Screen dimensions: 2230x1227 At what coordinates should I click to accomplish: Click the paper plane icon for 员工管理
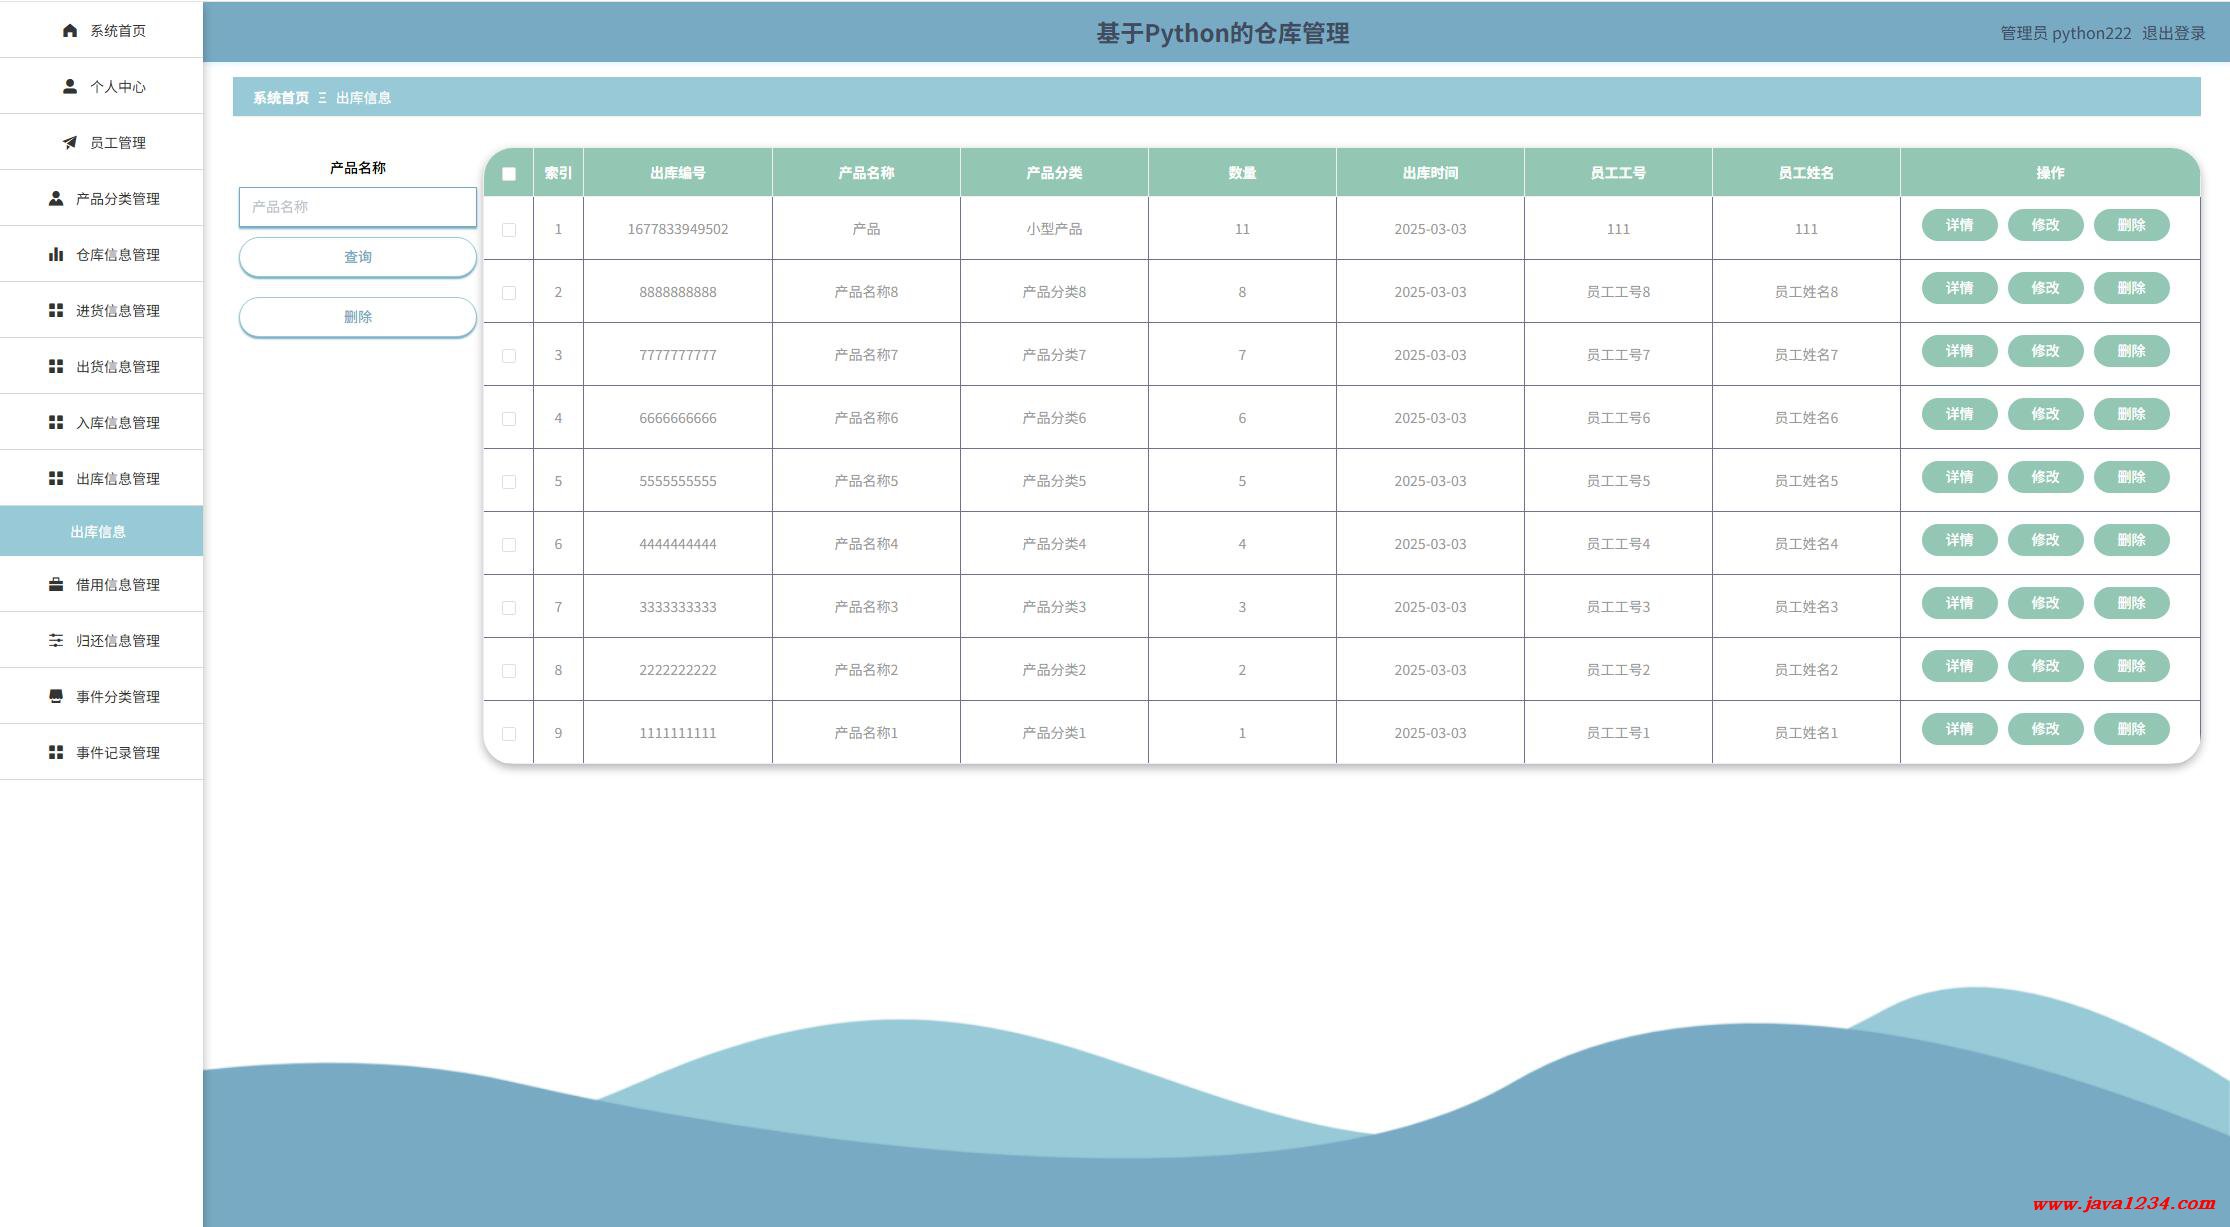click(x=69, y=143)
